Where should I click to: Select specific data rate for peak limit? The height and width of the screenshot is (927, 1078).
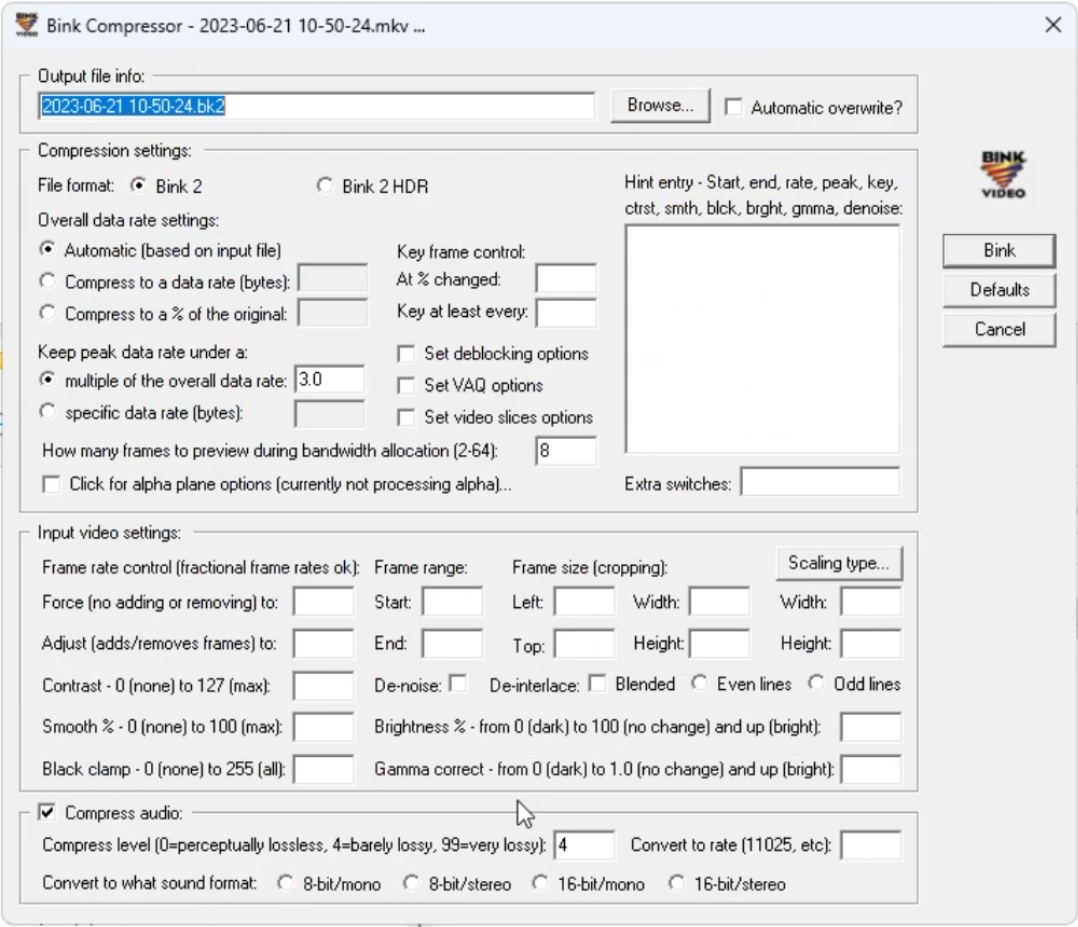[x=46, y=411]
